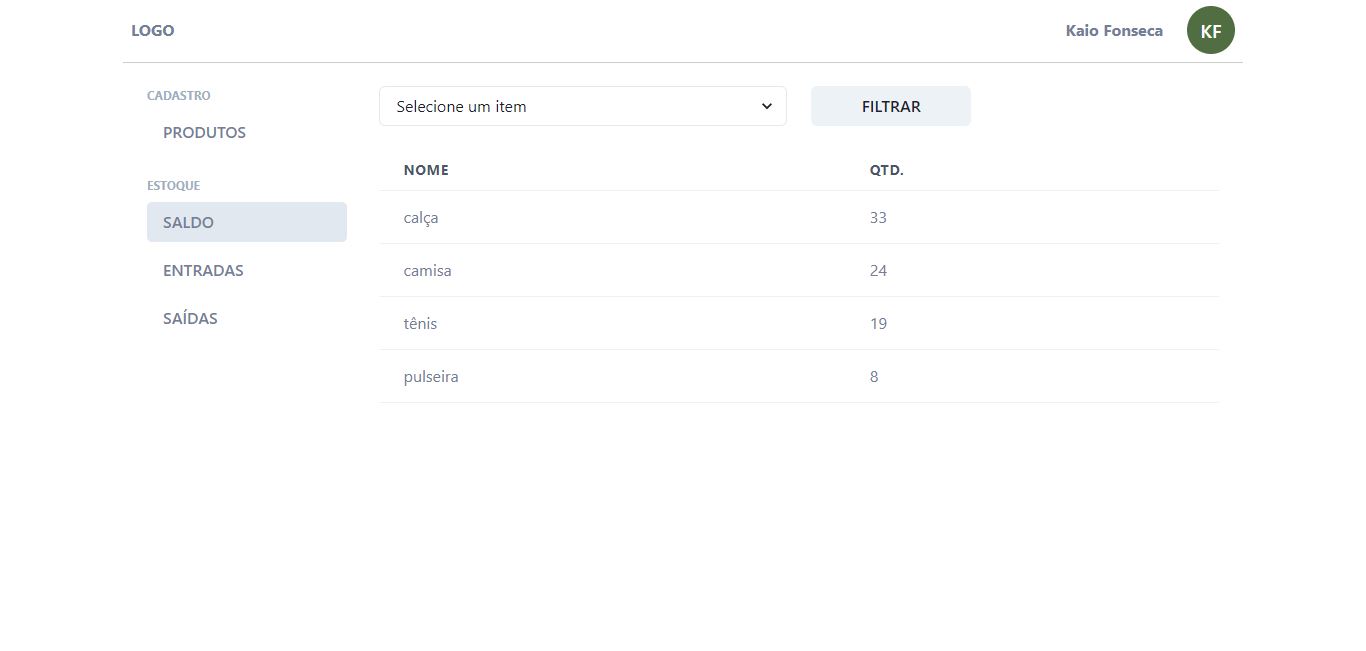Select the 'calça' row in the table
Image resolution: width=1366 pixels, height=651 pixels.
click(x=420, y=217)
